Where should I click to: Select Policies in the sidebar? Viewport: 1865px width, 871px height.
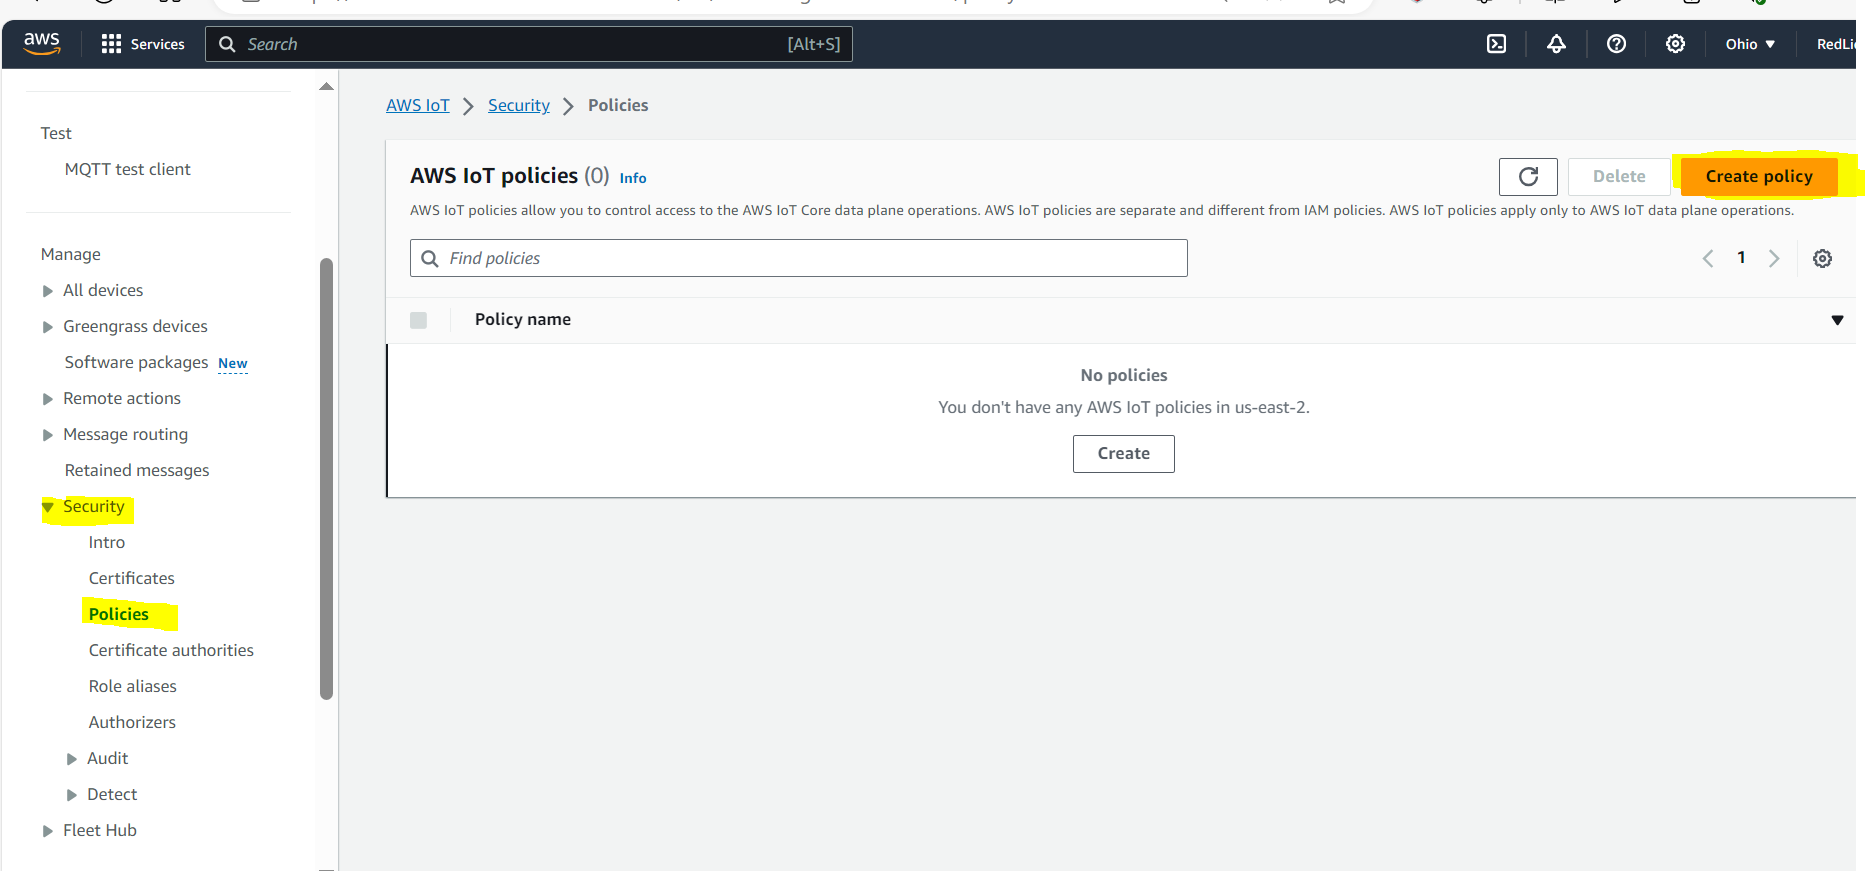[118, 614]
